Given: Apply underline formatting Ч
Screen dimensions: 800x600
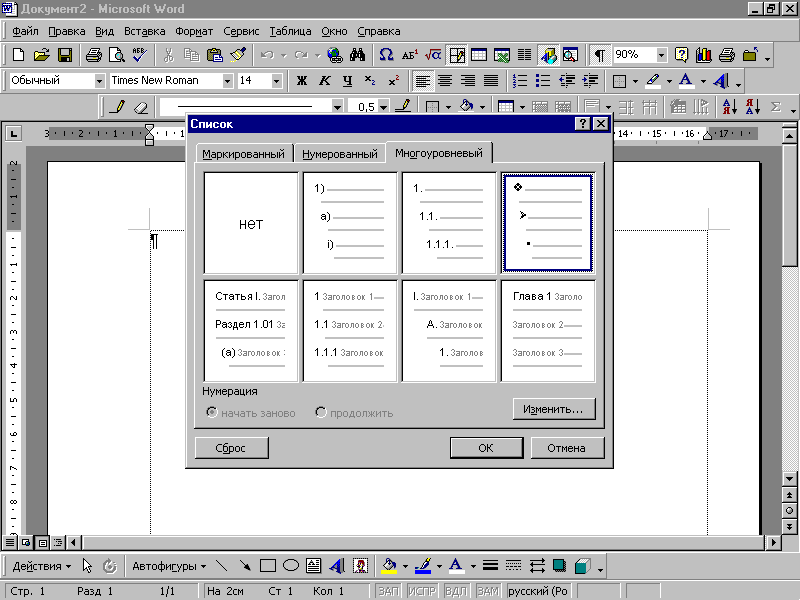Looking at the screenshot, I should point(347,81).
